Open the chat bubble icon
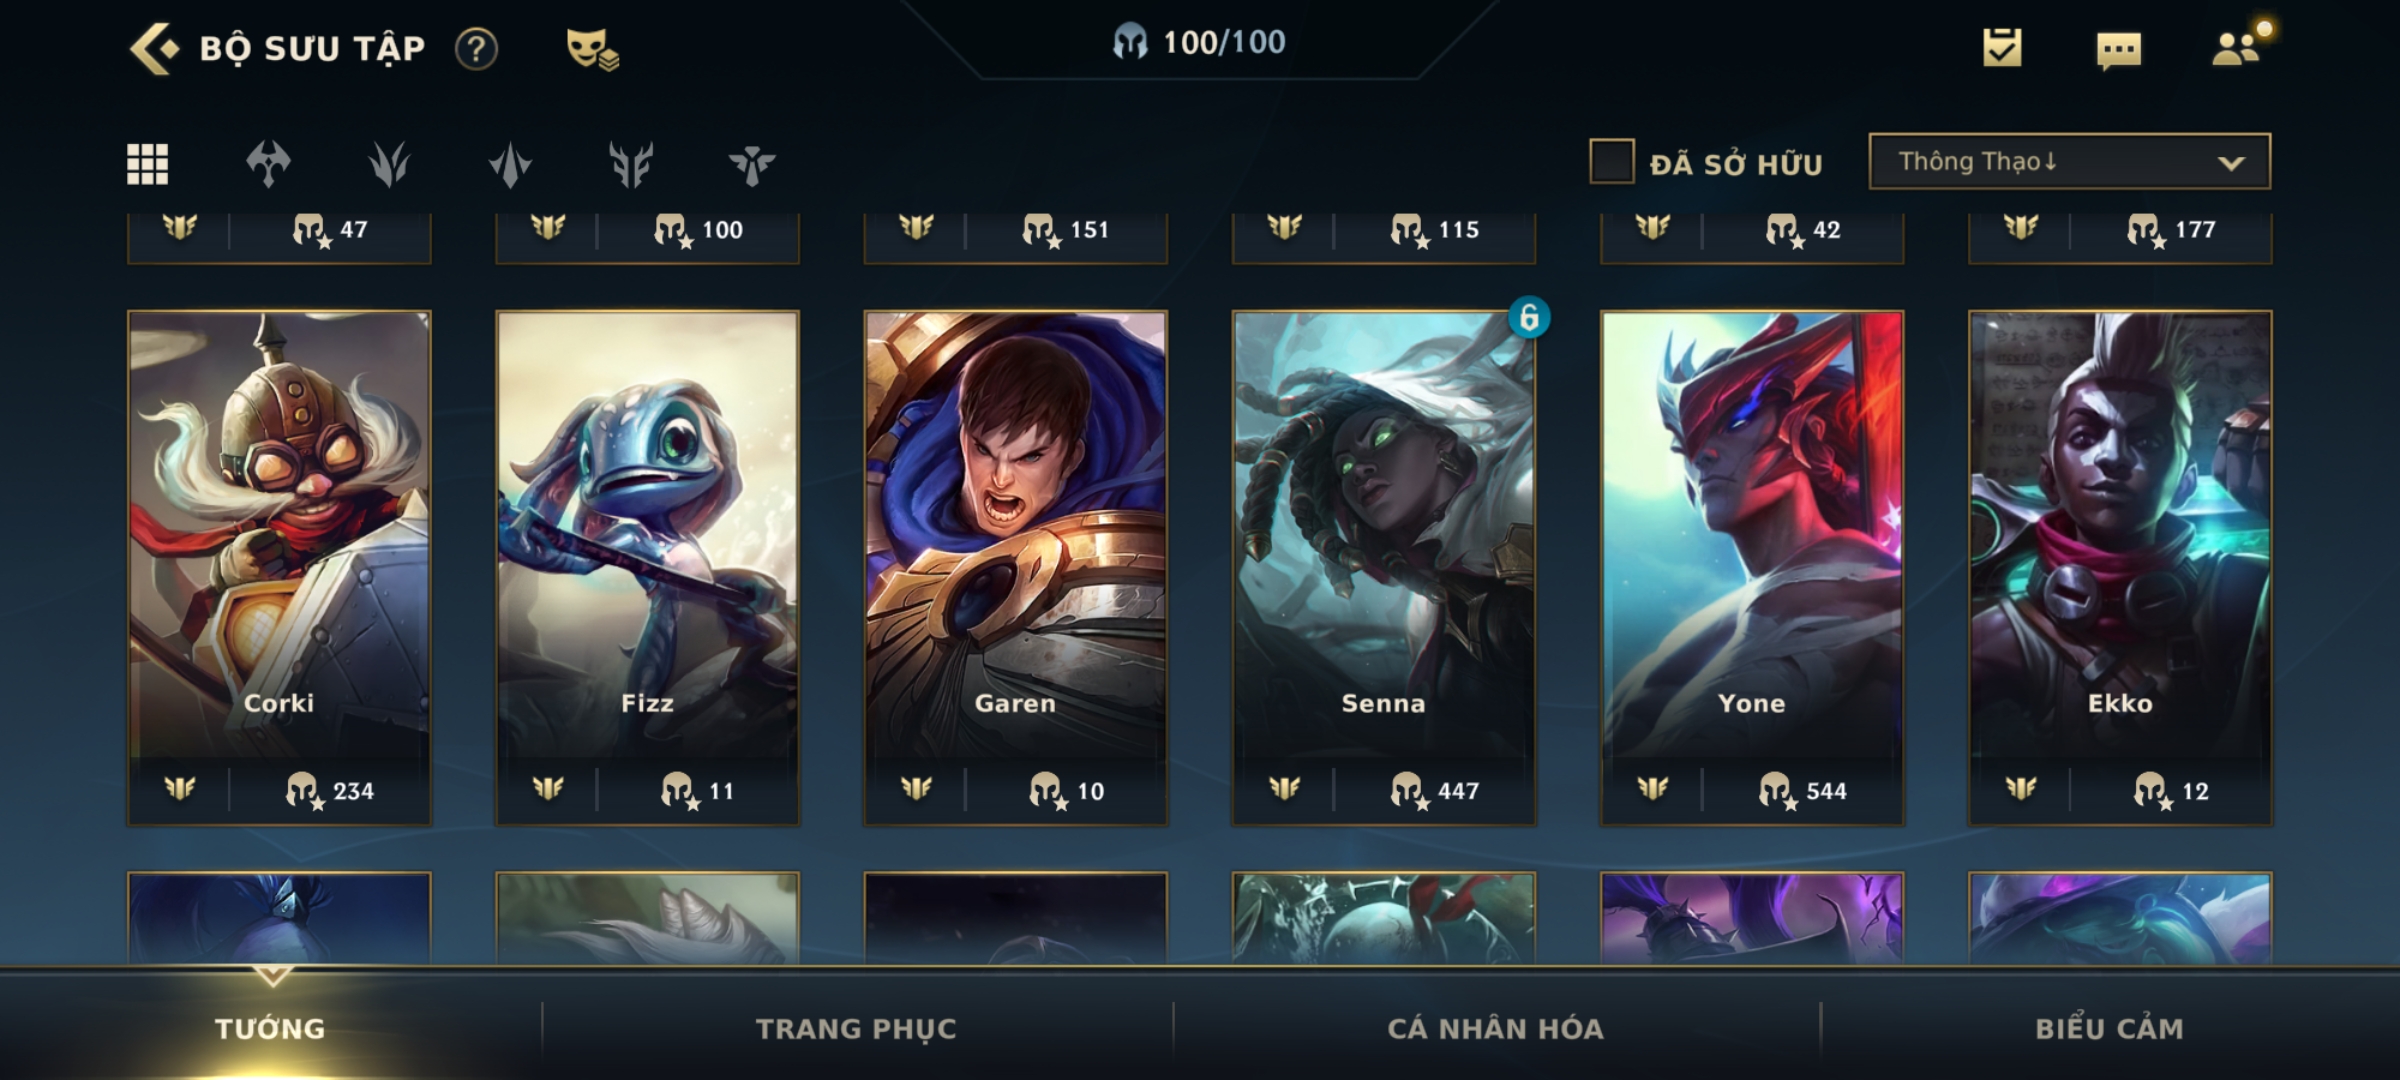The image size is (2400, 1080). pos(2119,50)
